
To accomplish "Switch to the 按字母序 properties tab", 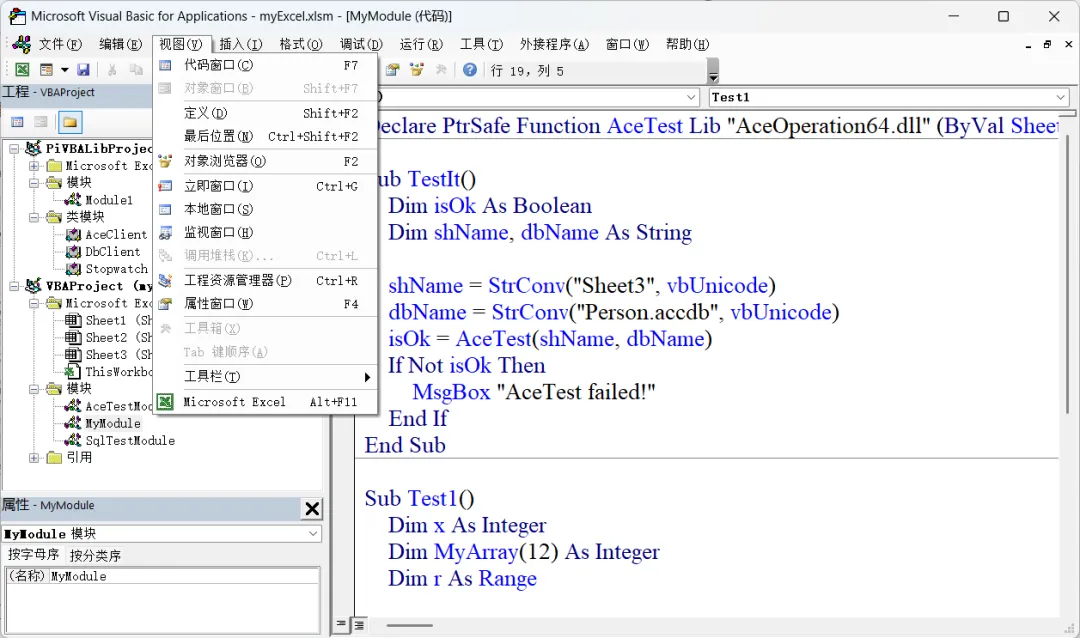I will pos(33,555).
